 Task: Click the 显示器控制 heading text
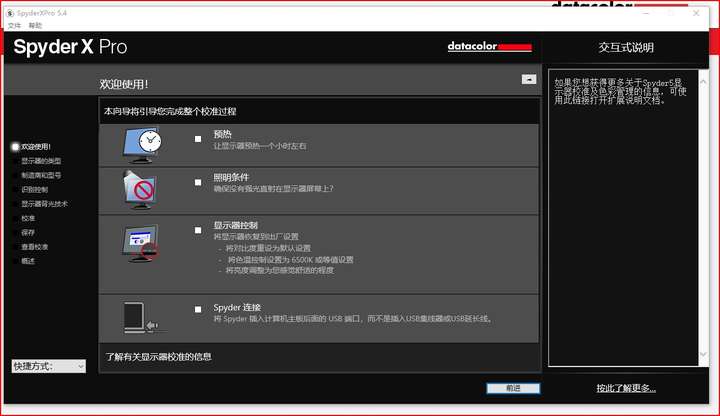pyautogui.click(x=236, y=225)
